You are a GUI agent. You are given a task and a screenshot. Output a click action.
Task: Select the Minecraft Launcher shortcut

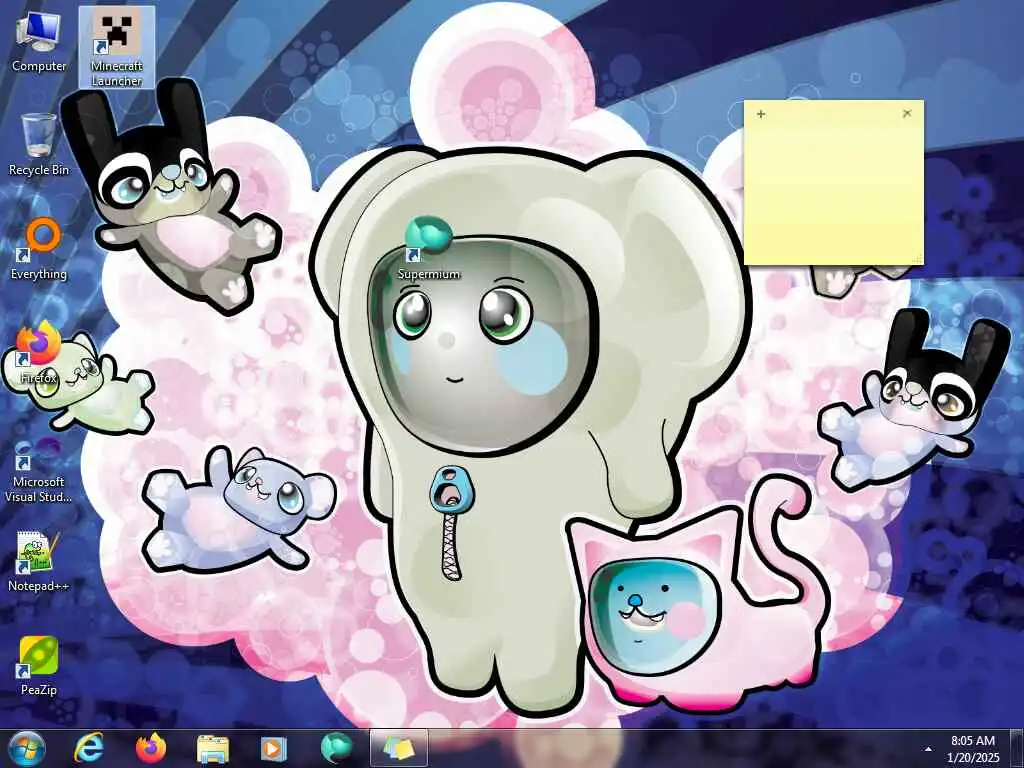pyautogui.click(x=117, y=47)
